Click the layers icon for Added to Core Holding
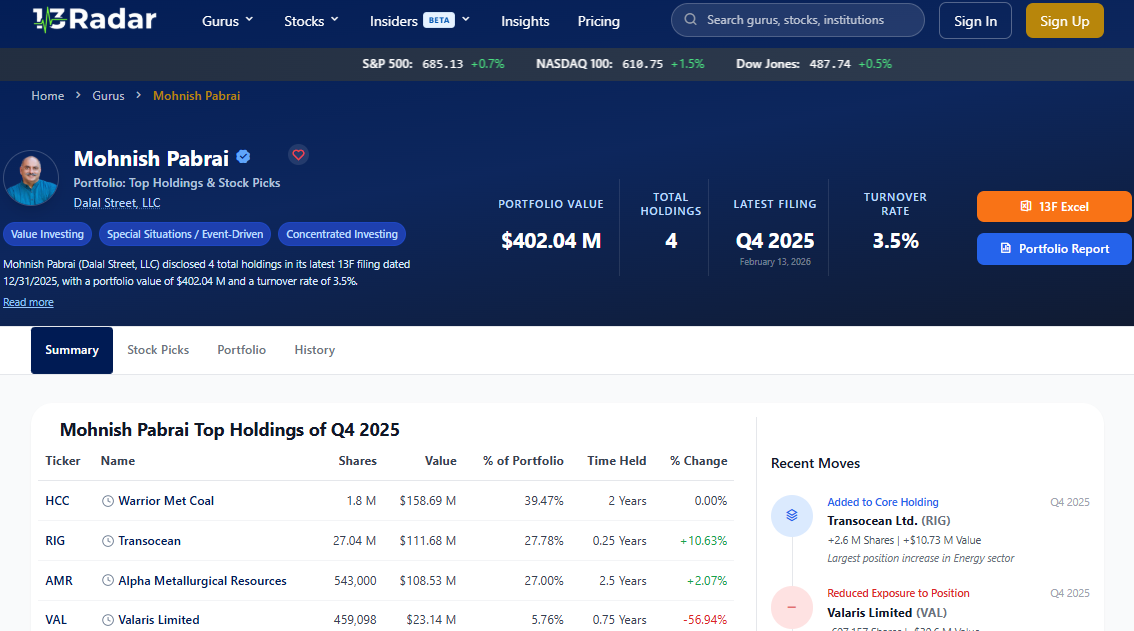The image size is (1134, 631). (x=792, y=515)
